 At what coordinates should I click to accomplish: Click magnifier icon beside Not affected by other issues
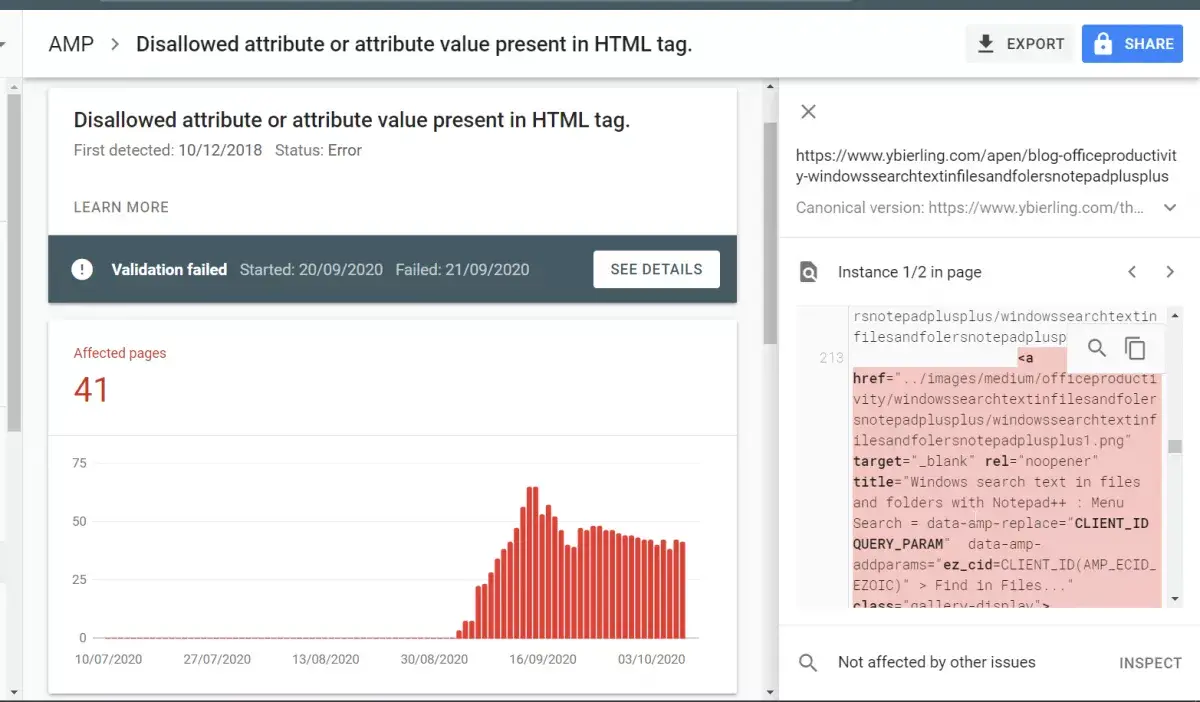tap(808, 662)
